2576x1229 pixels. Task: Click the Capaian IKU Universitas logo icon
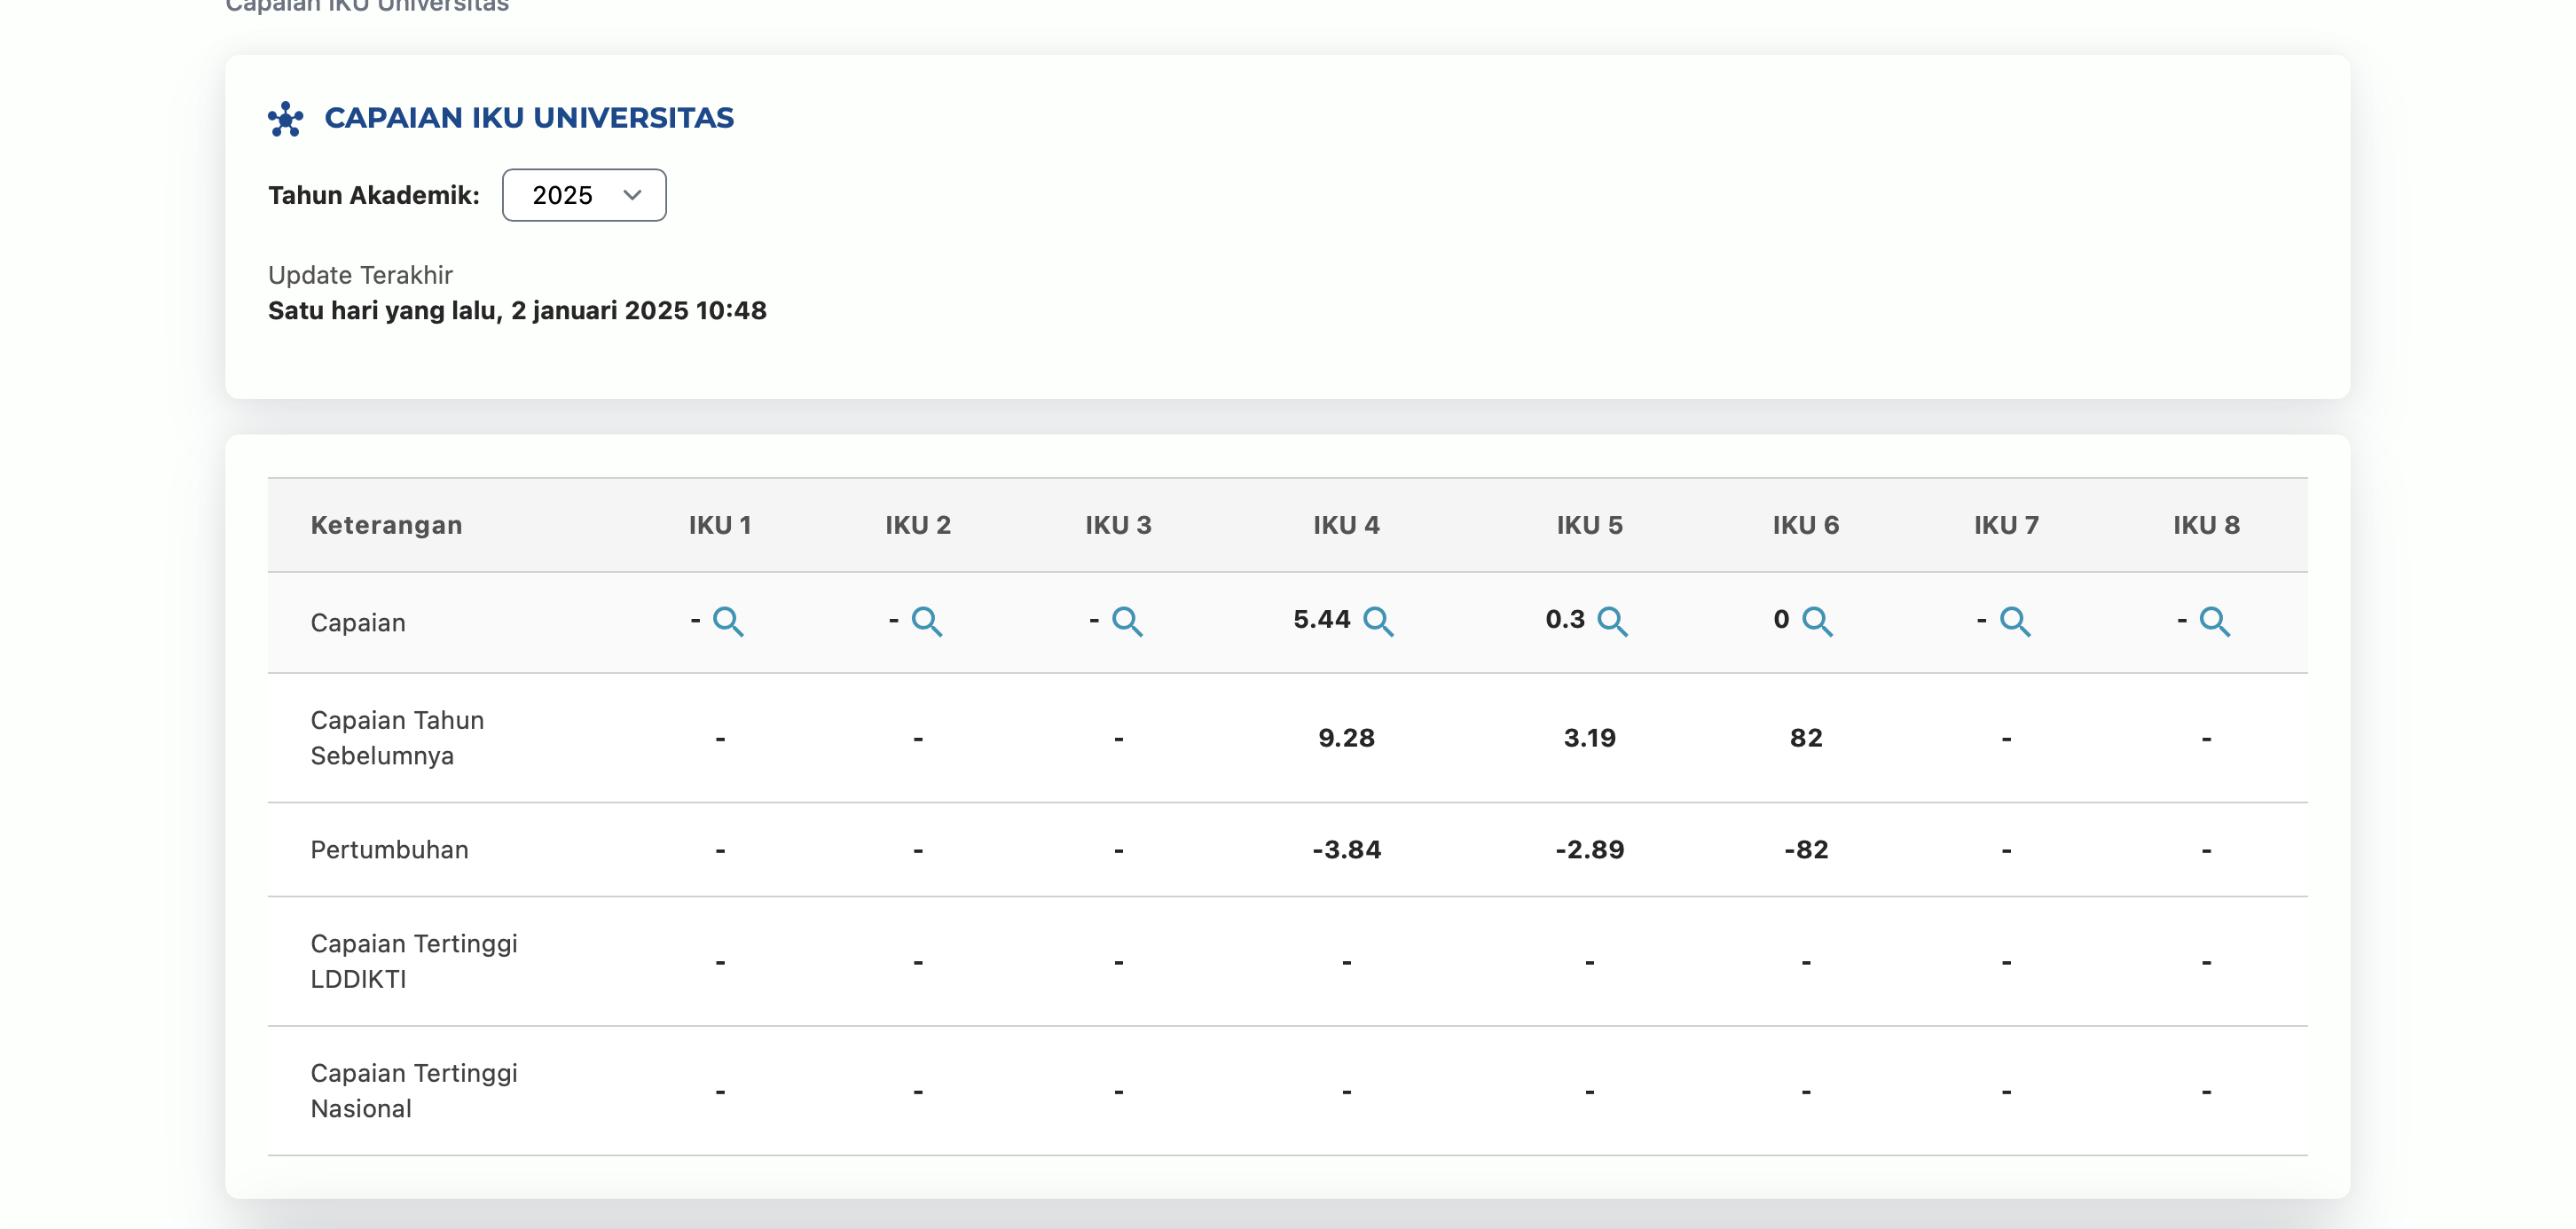click(x=285, y=118)
